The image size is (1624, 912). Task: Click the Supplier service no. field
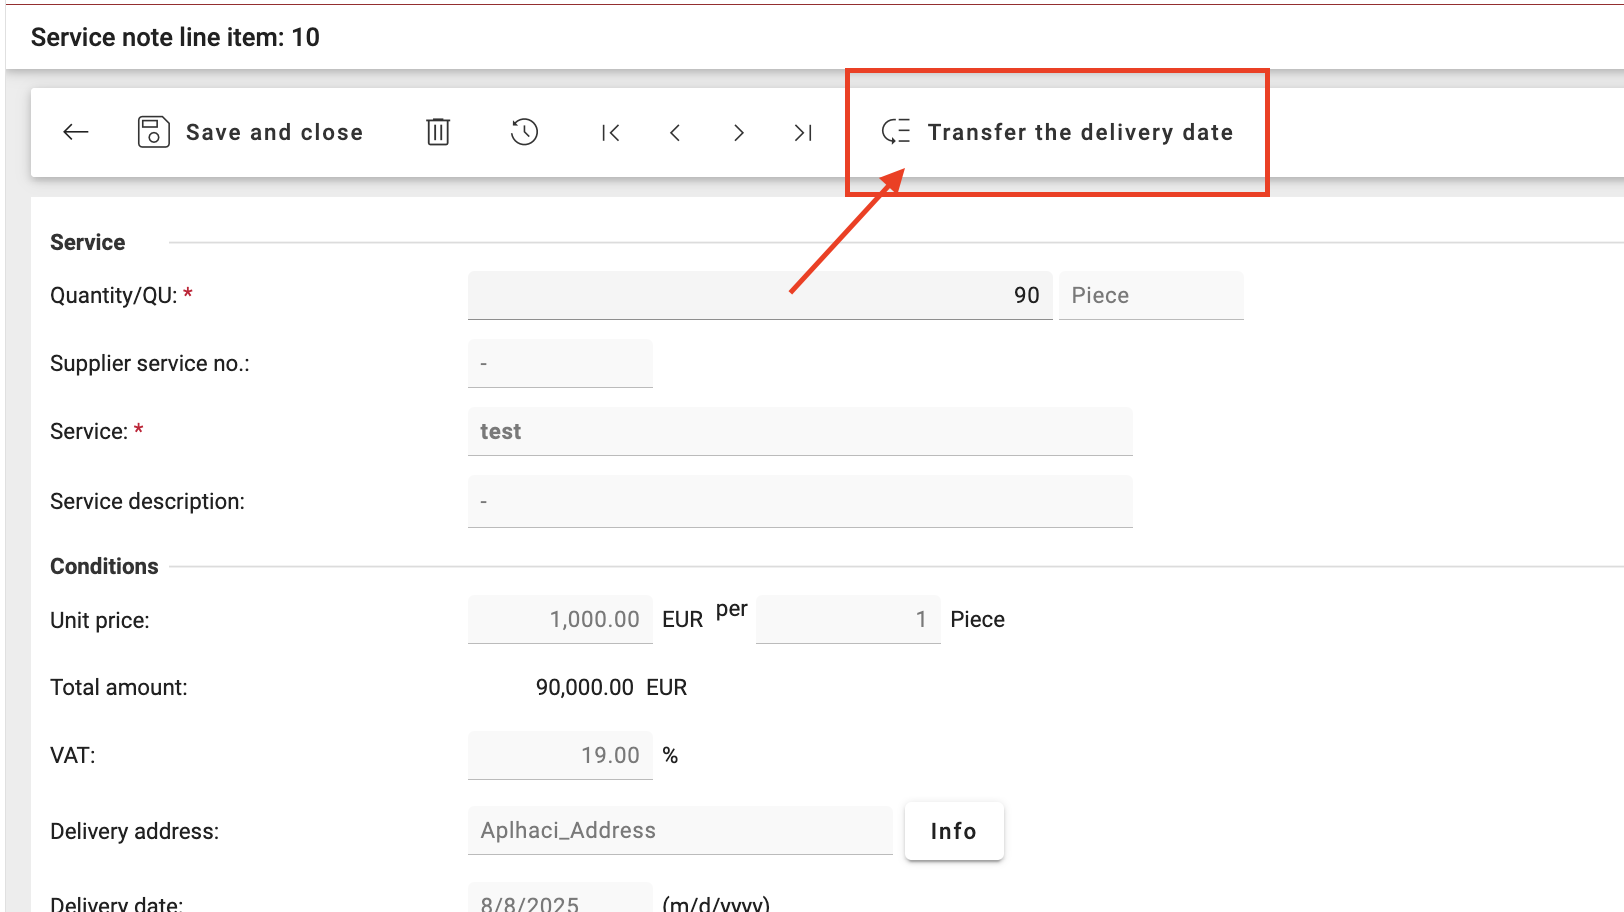tap(560, 363)
